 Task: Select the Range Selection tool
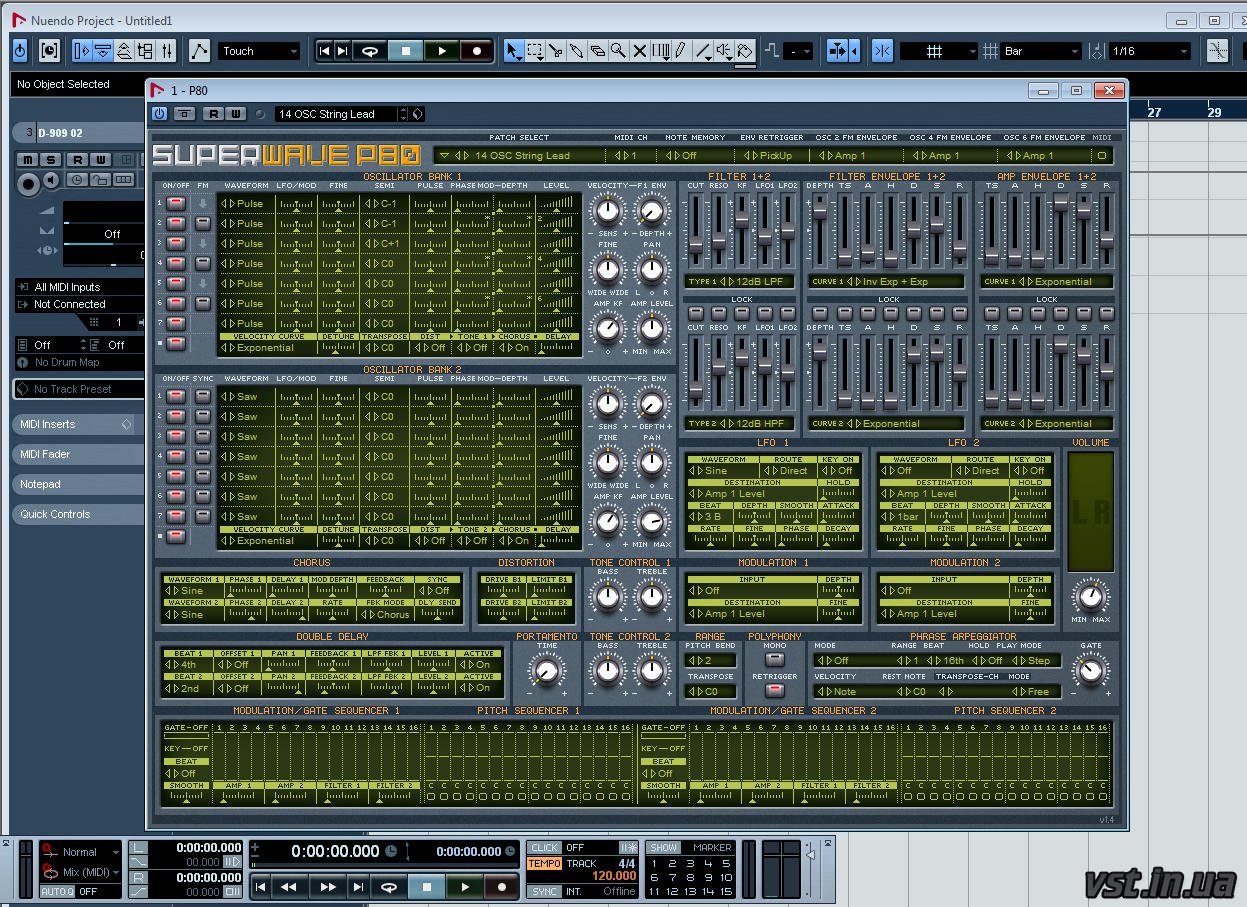click(535, 51)
